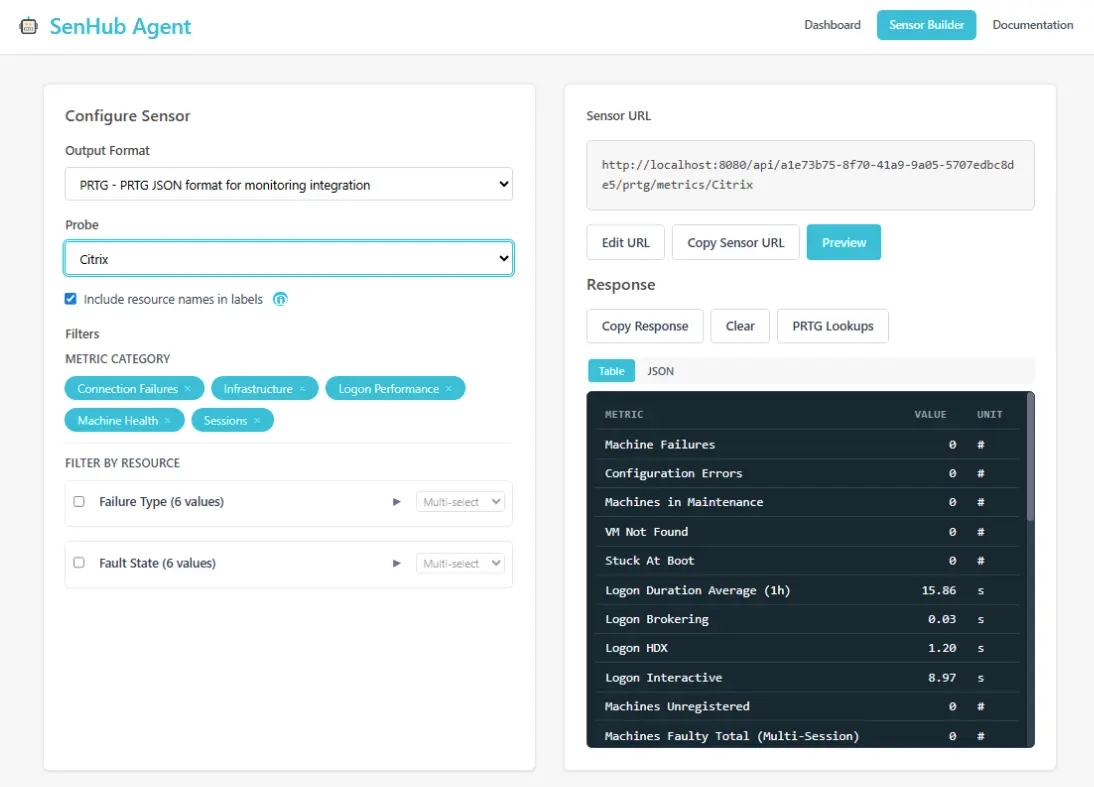Image resolution: width=1094 pixels, height=787 pixels.
Task: Open Fault State Multi-select dropdown
Action: coord(460,563)
